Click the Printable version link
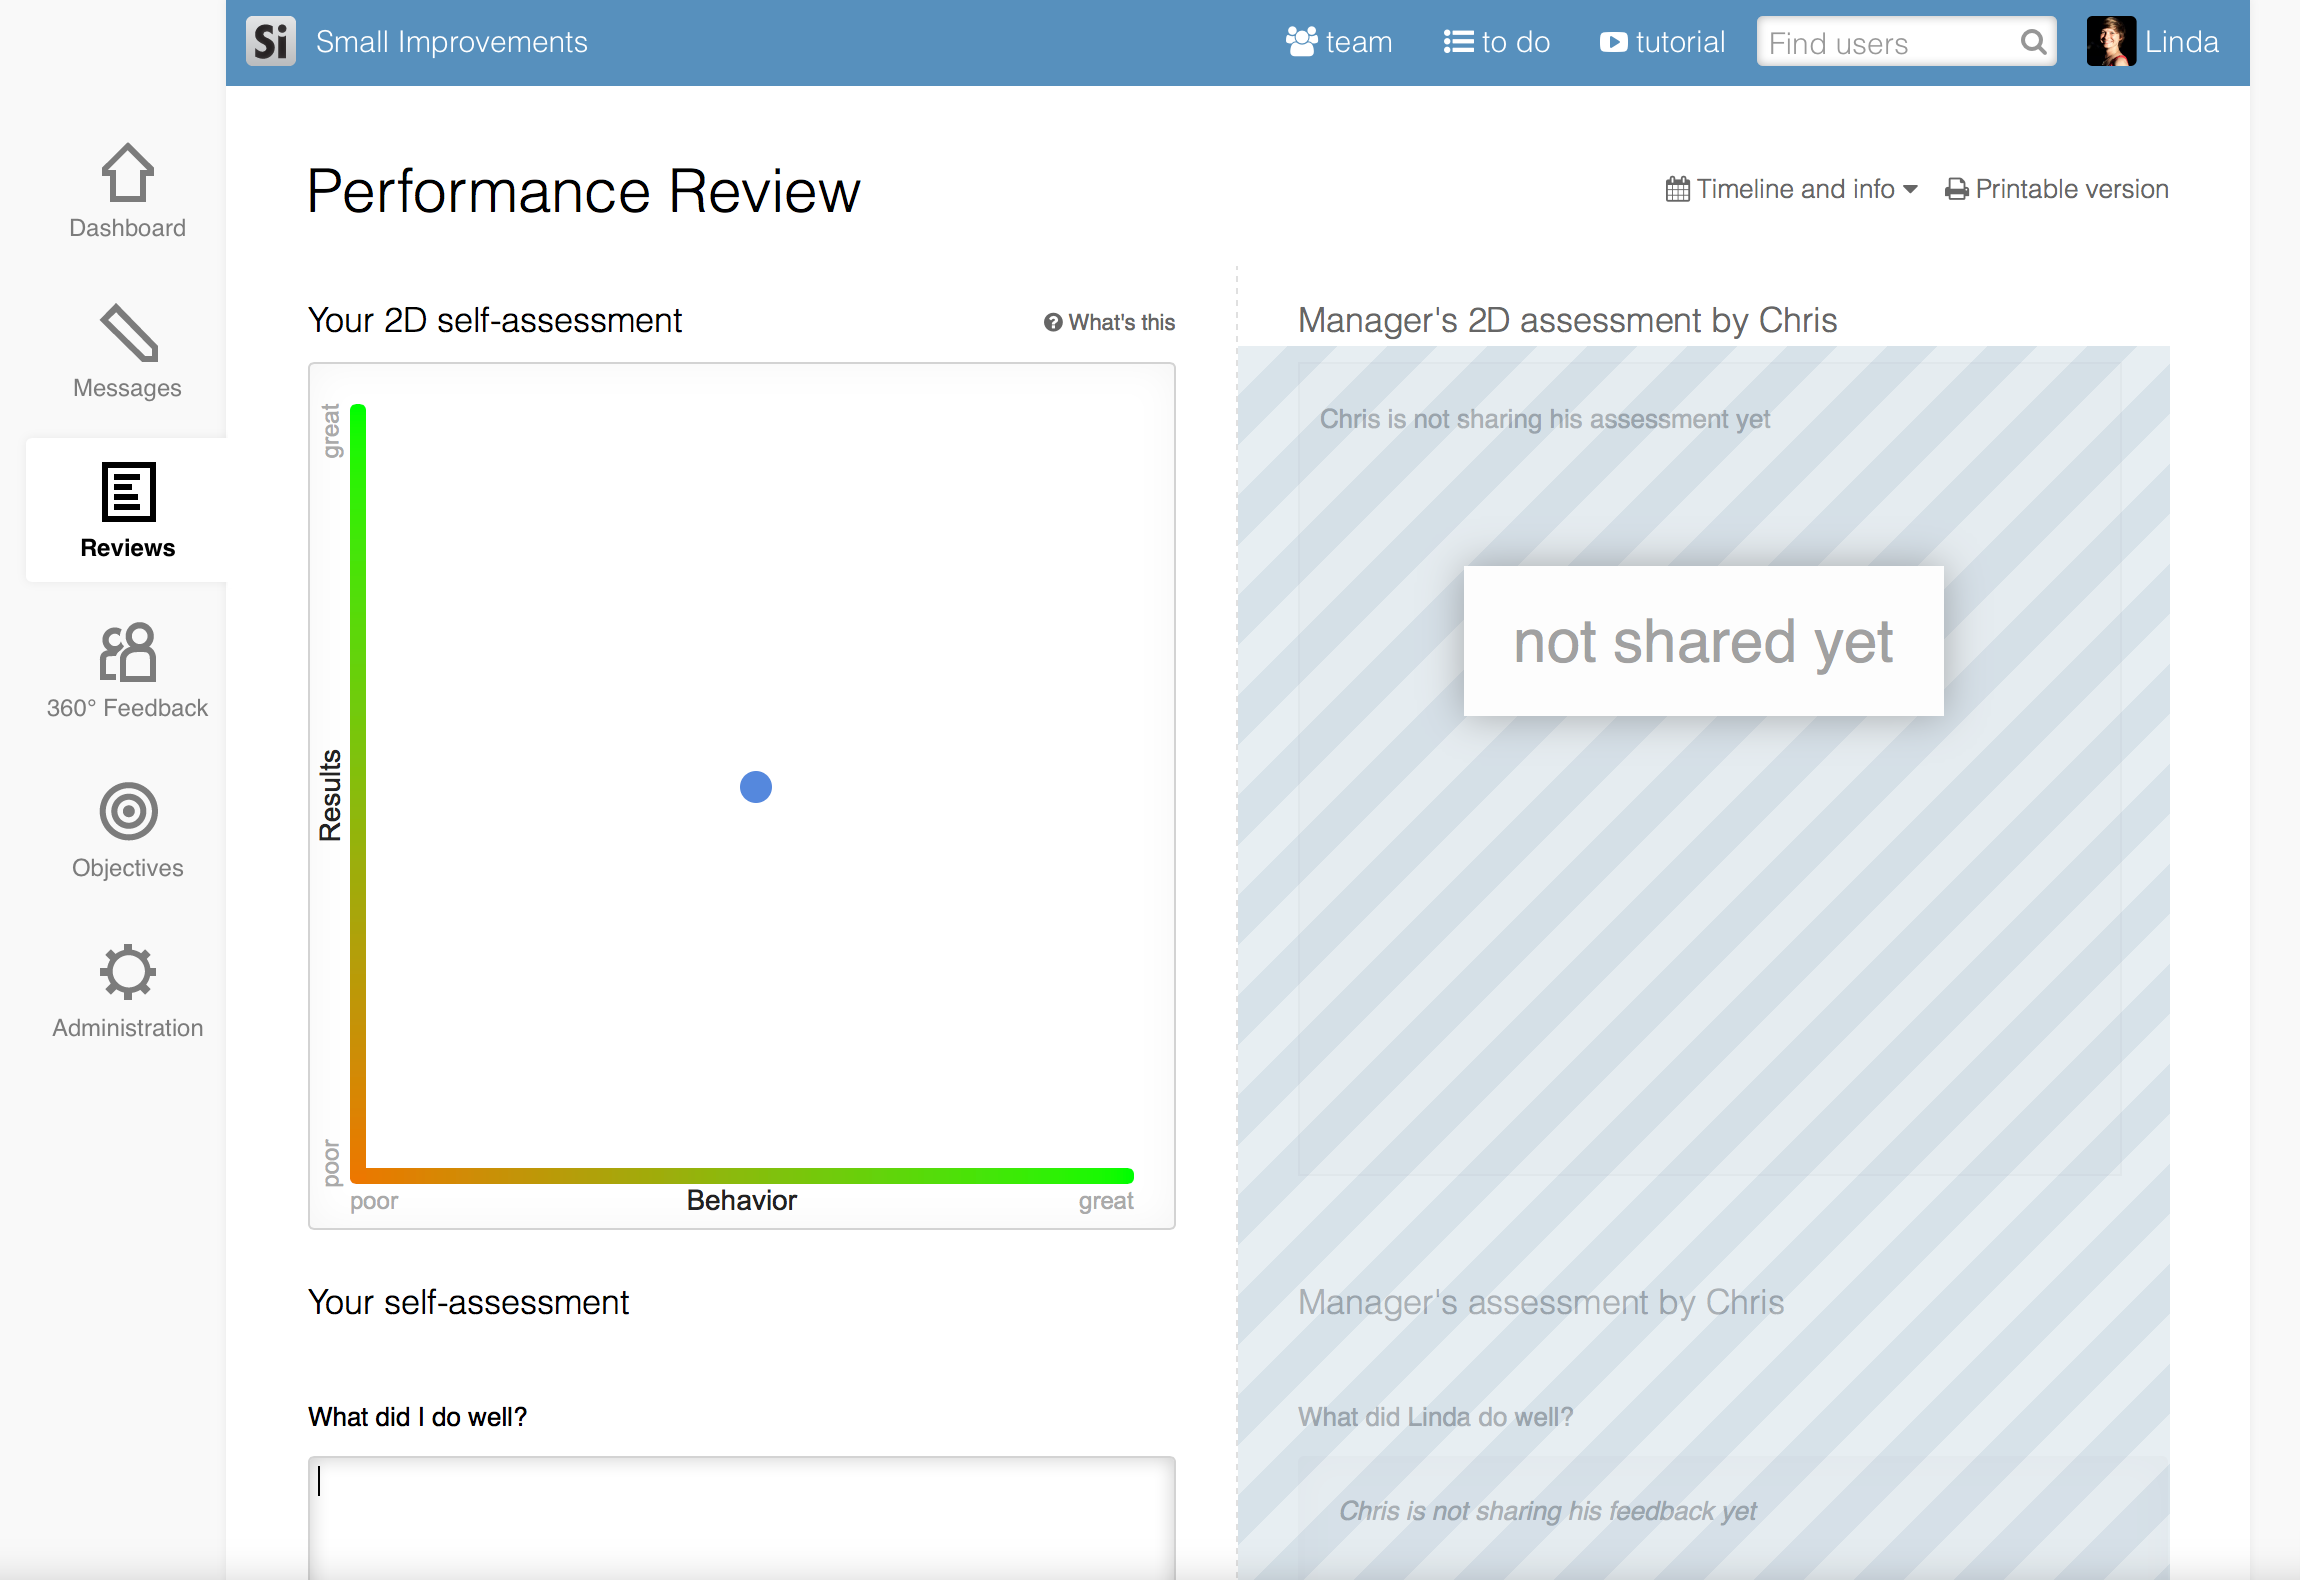This screenshot has width=2300, height=1580. [2057, 189]
